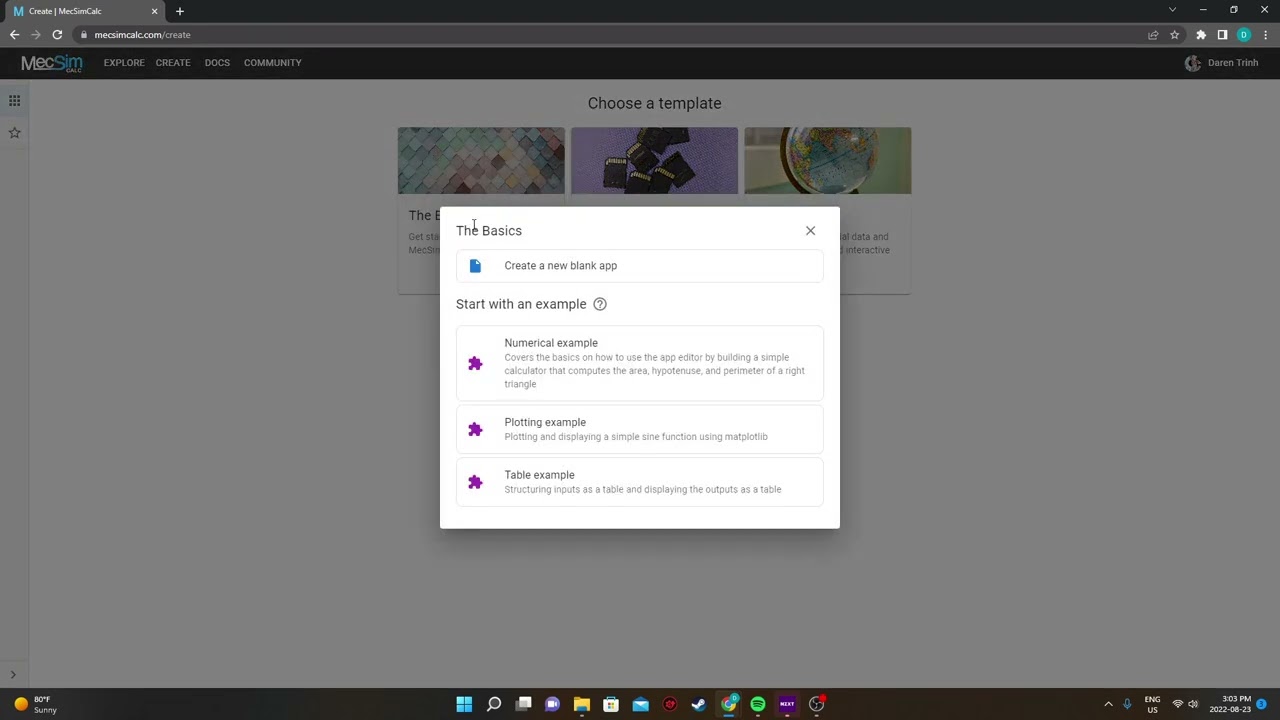The height and width of the screenshot is (720, 1280).
Task: Create a new blank app
Action: [639, 266]
